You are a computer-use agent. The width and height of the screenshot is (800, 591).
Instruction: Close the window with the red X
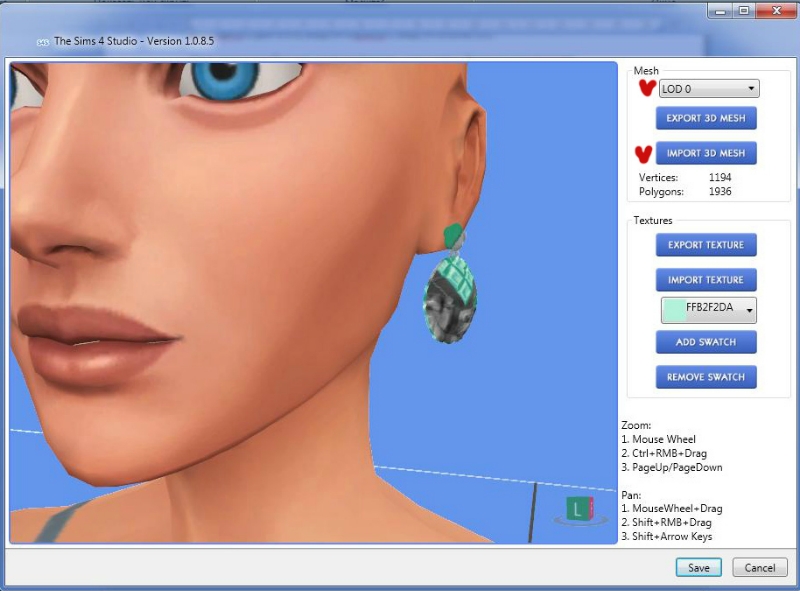774,10
